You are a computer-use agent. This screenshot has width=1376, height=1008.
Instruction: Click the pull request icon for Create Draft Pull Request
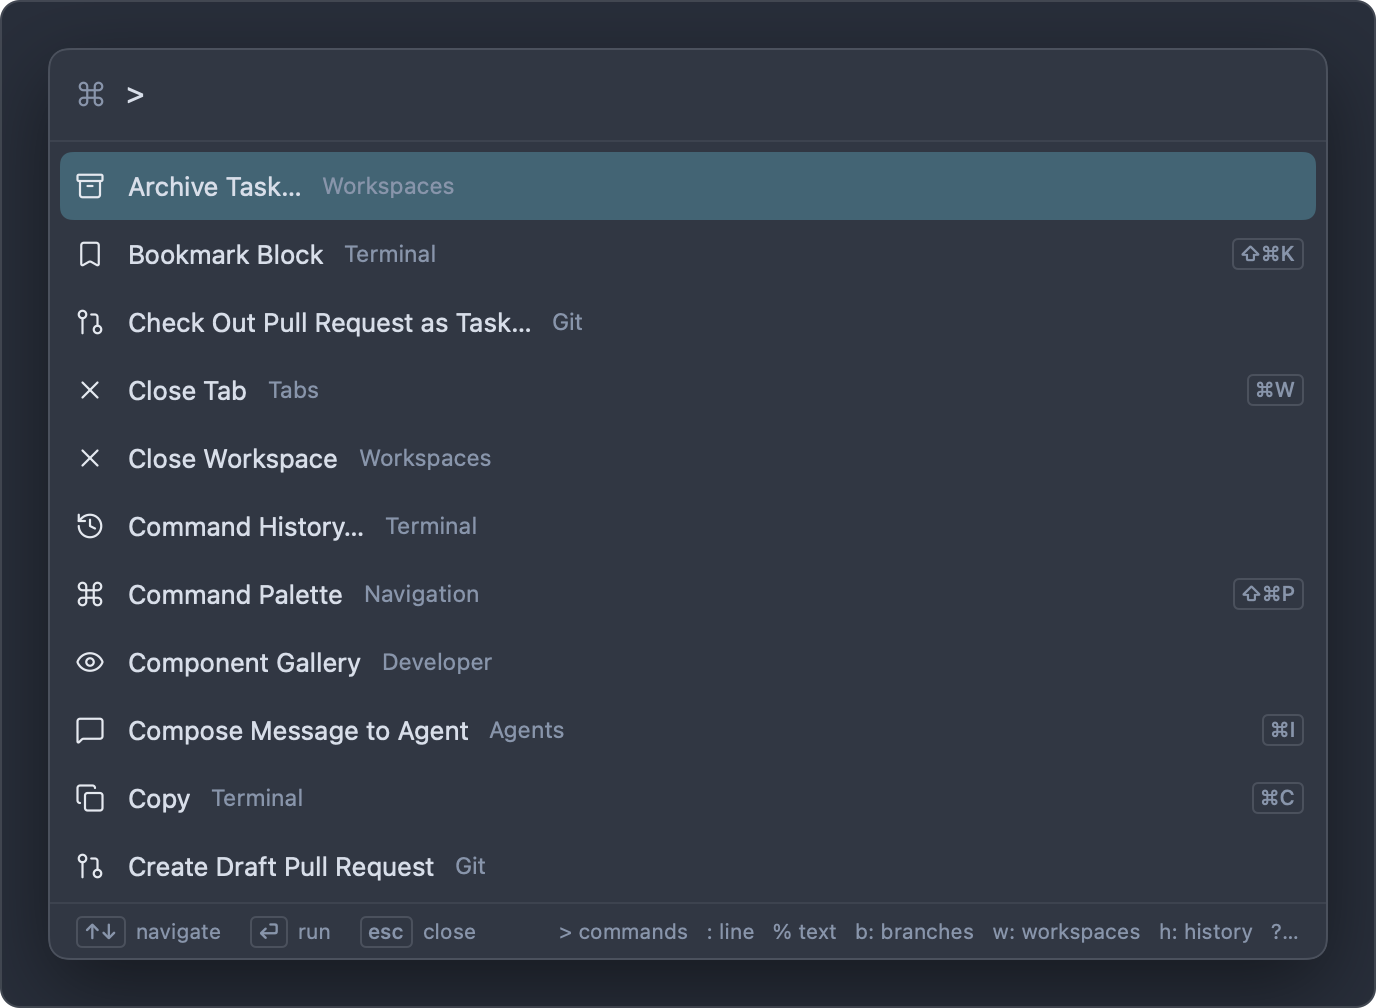[90, 866]
